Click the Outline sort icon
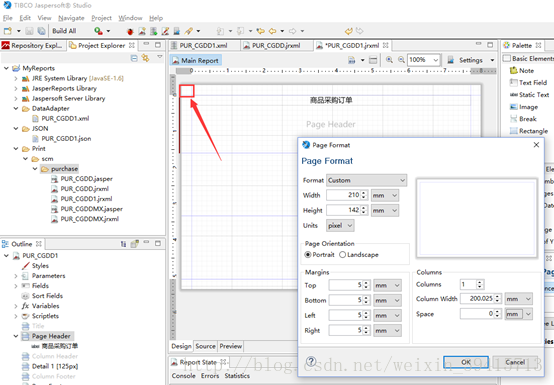The image size is (554, 385). coord(123,244)
